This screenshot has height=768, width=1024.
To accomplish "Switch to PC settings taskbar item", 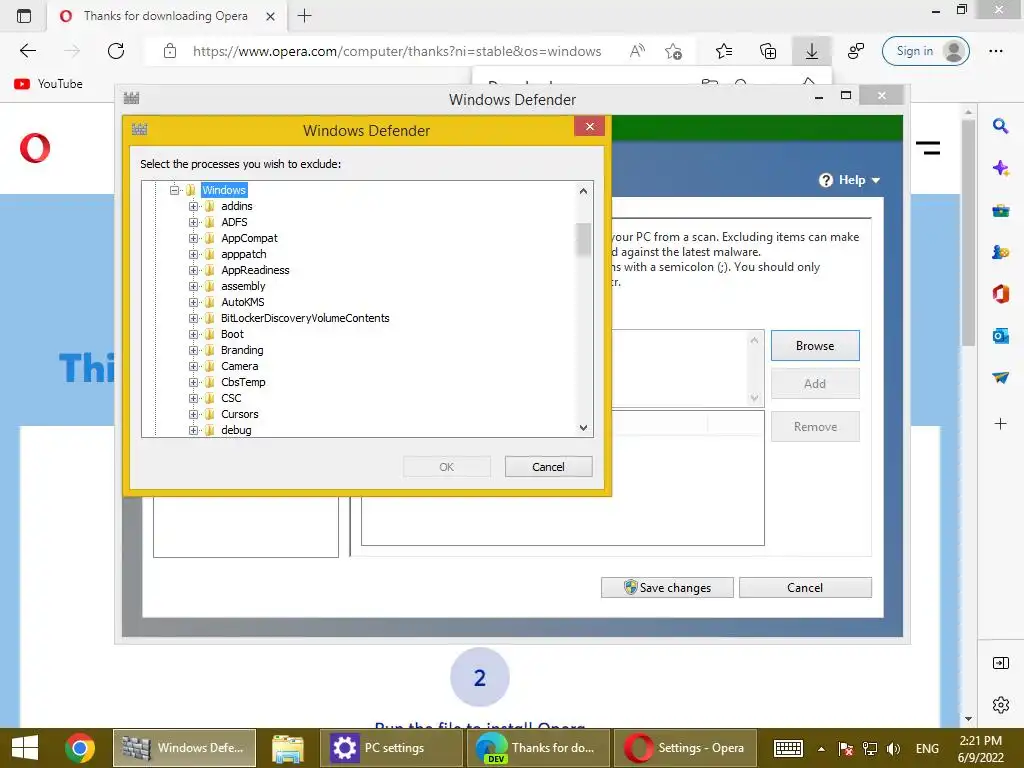I will 392,748.
